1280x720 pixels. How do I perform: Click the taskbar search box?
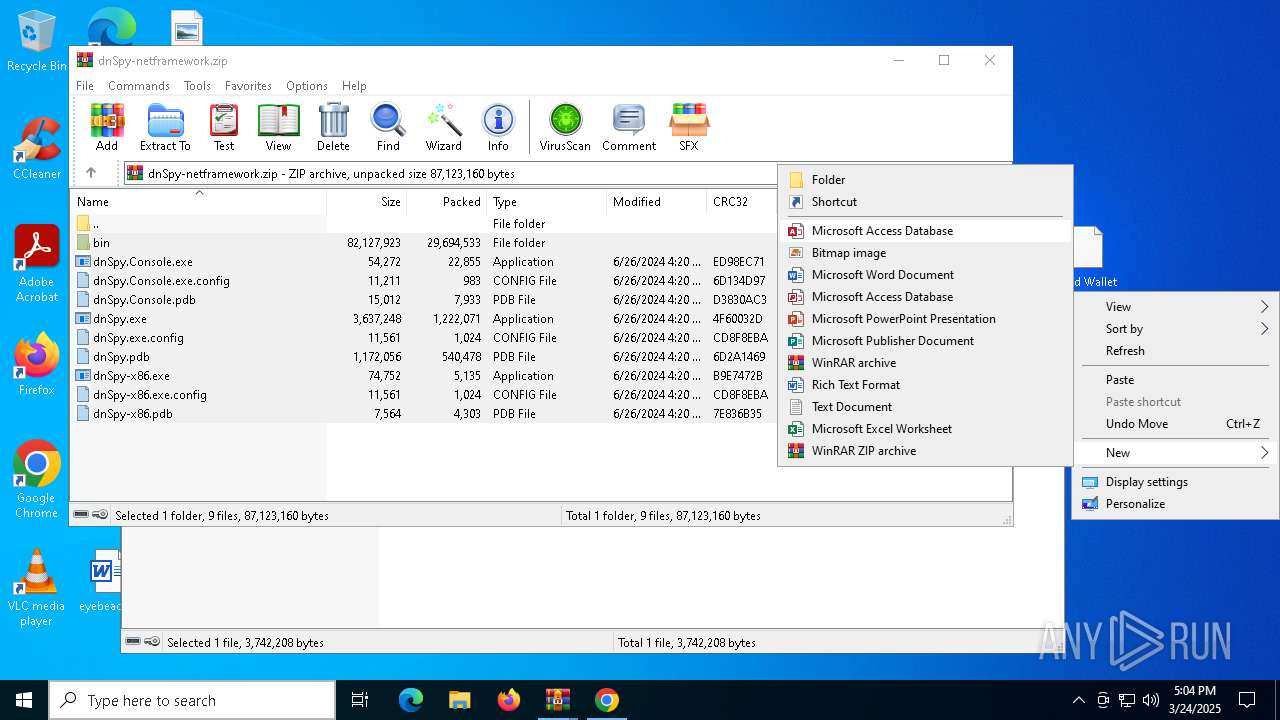point(192,700)
